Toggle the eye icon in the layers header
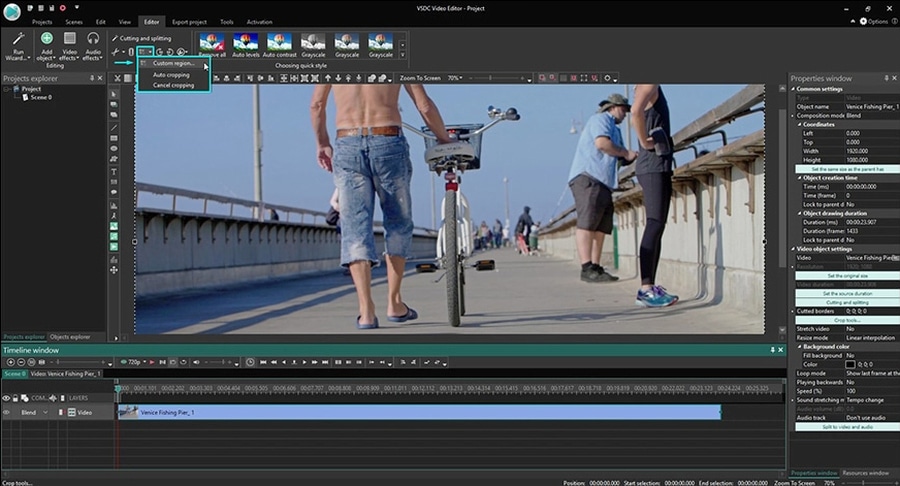900x486 pixels. click(7, 397)
